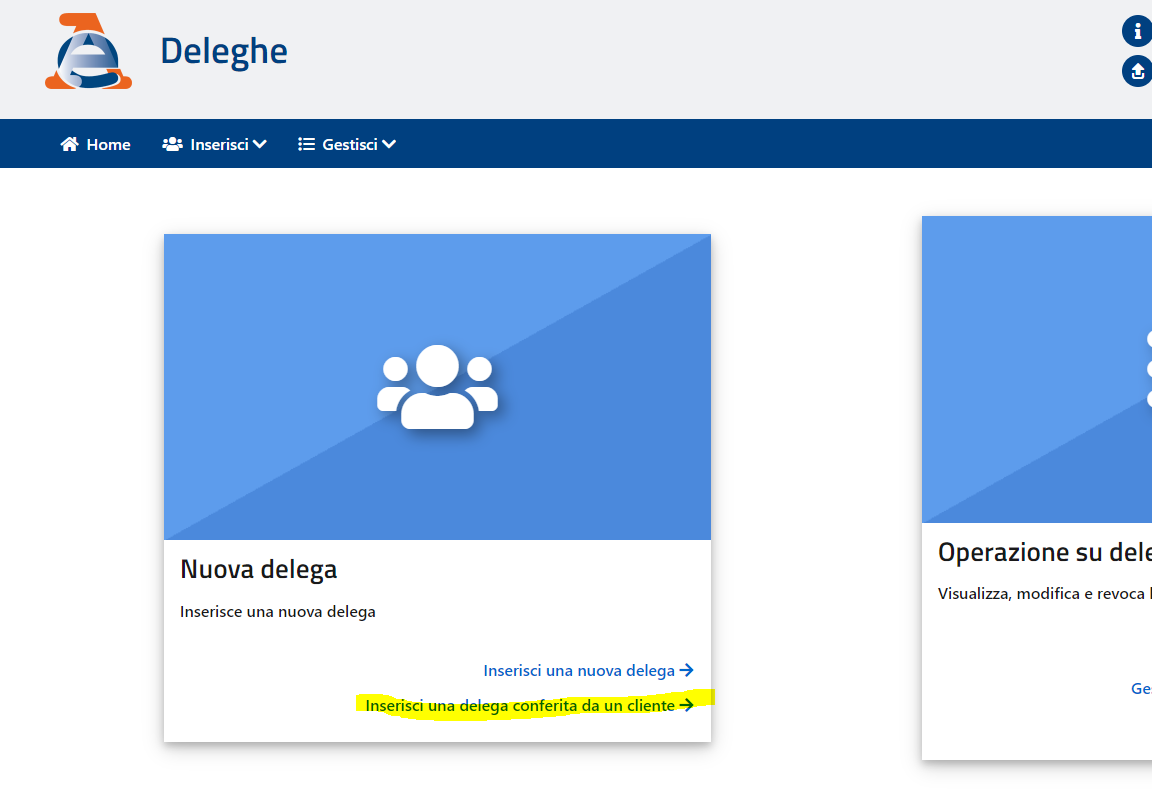Open "Inserisci una delega conferita da un cliente"

point(519,705)
